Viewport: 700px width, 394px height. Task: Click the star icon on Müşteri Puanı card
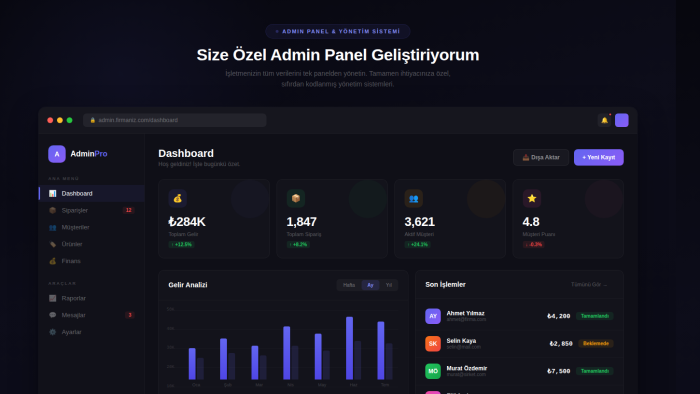[x=532, y=199]
